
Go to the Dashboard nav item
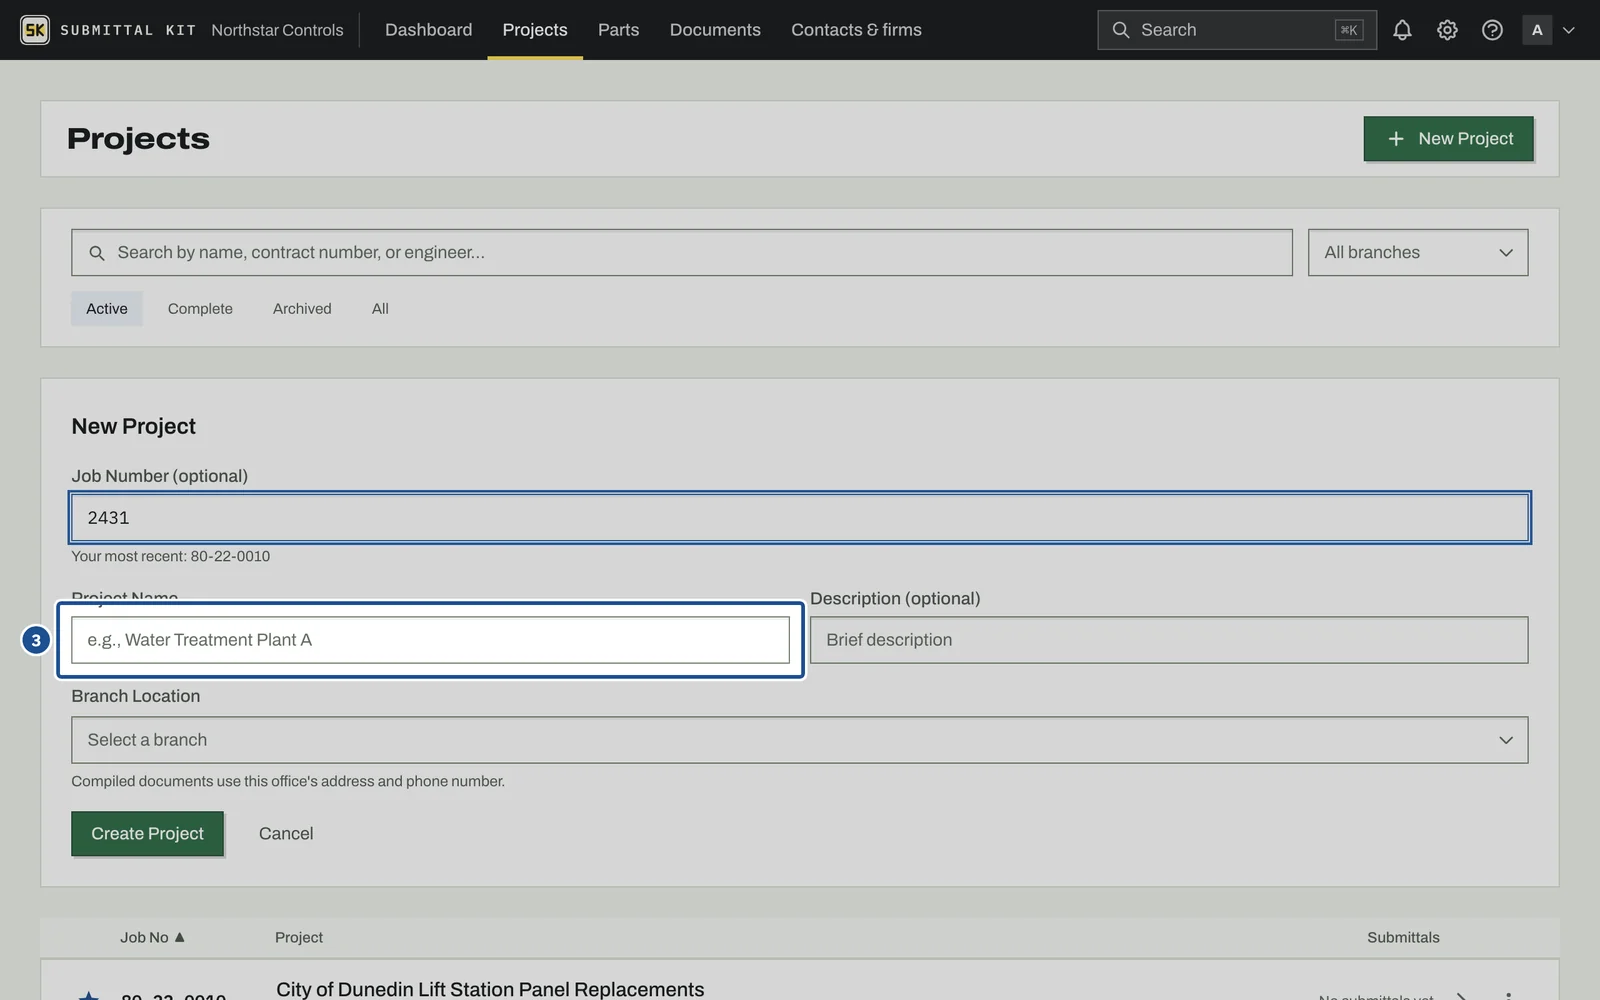(x=428, y=30)
